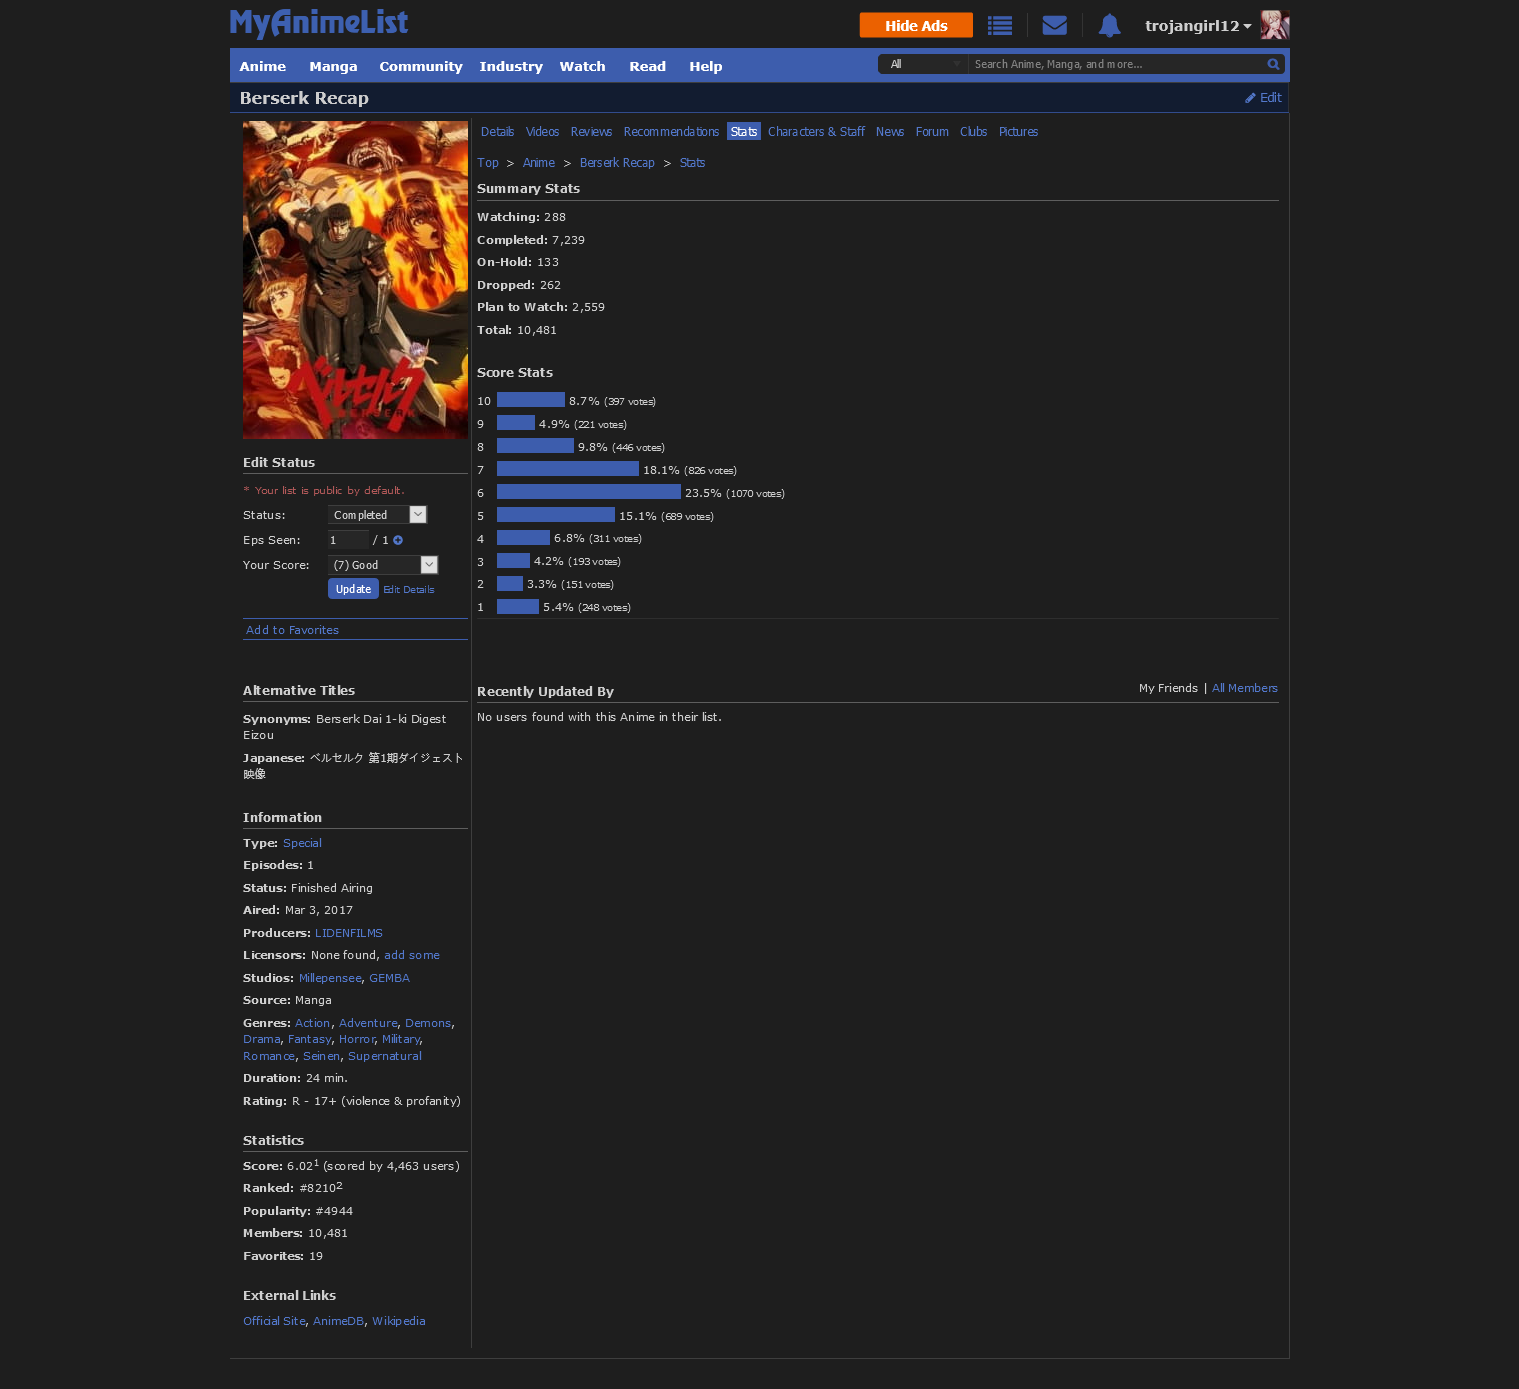The height and width of the screenshot is (1389, 1519).
Task: Open the notifications bell icon
Action: tap(1109, 26)
